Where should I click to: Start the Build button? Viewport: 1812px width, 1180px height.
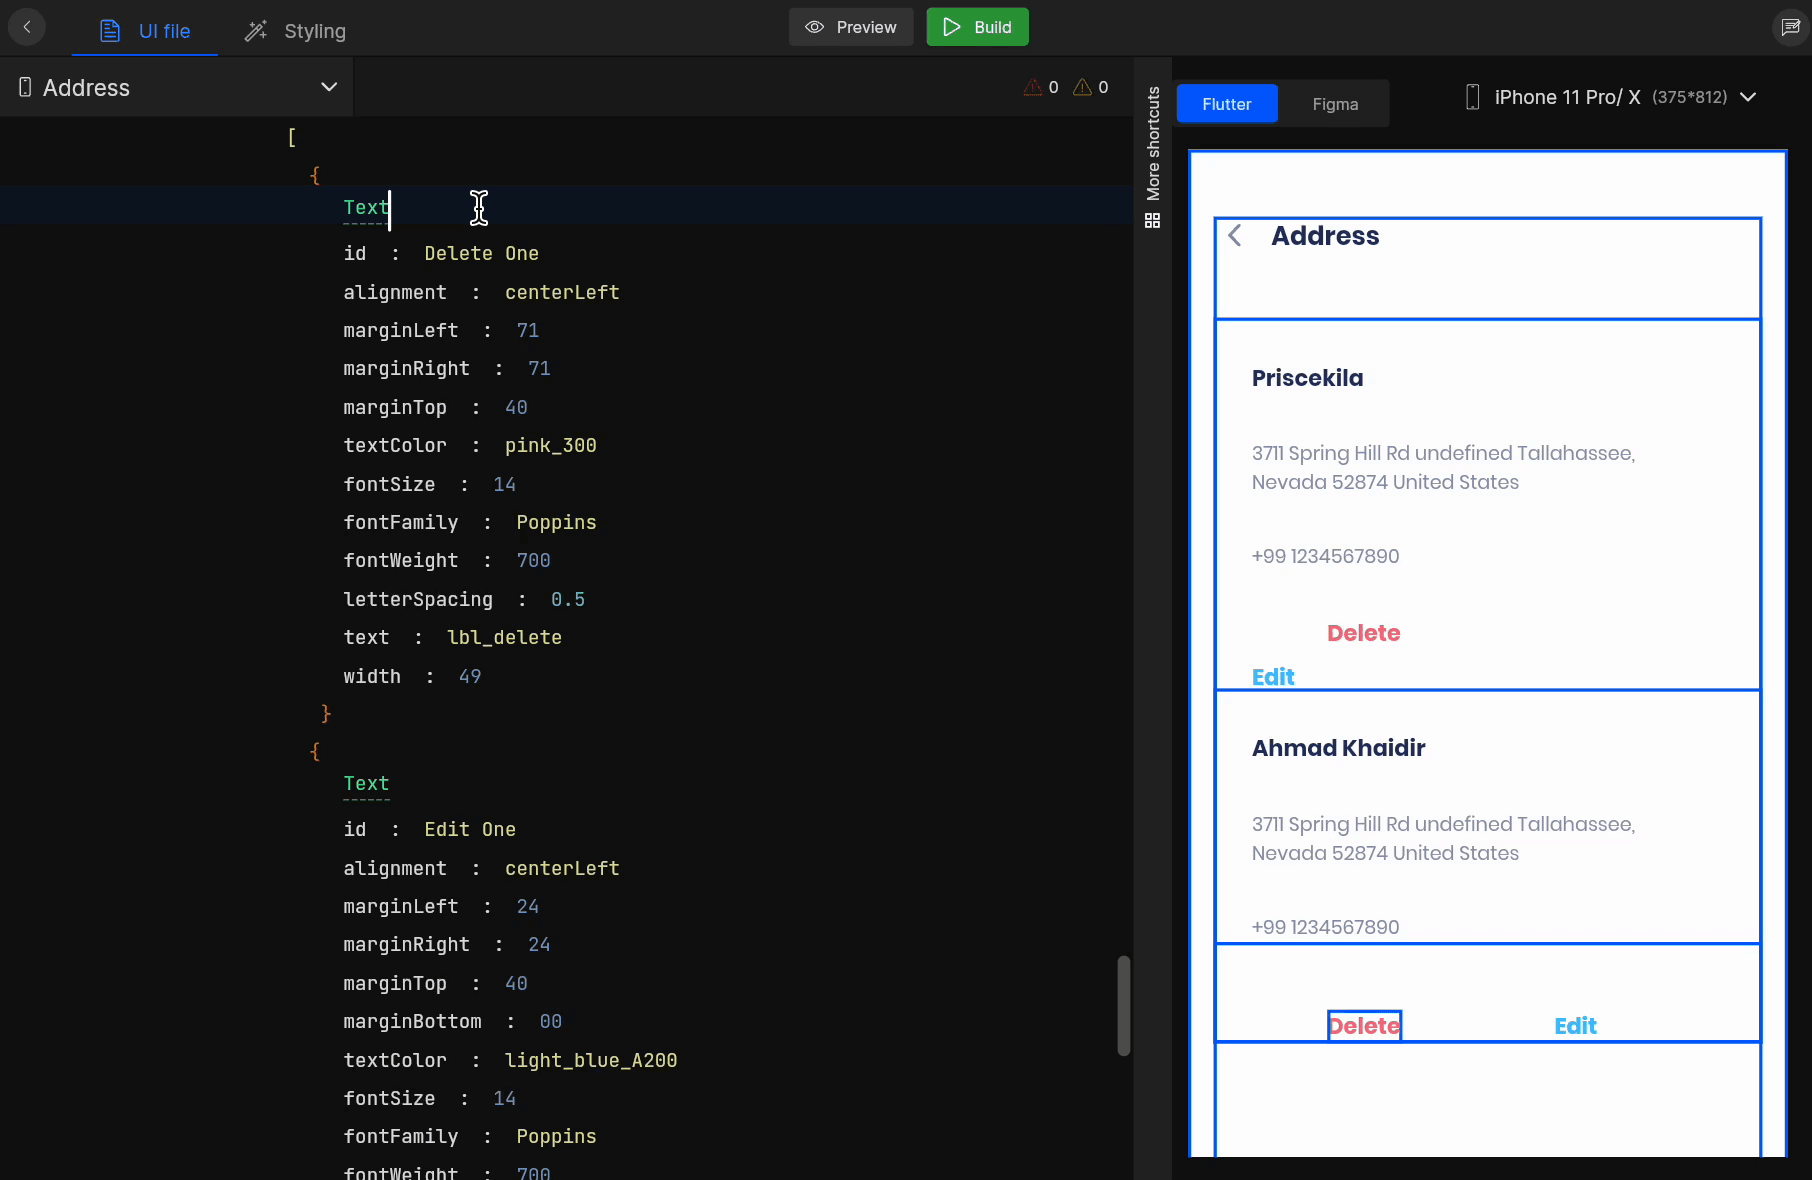pyautogui.click(x=977, y=27)
